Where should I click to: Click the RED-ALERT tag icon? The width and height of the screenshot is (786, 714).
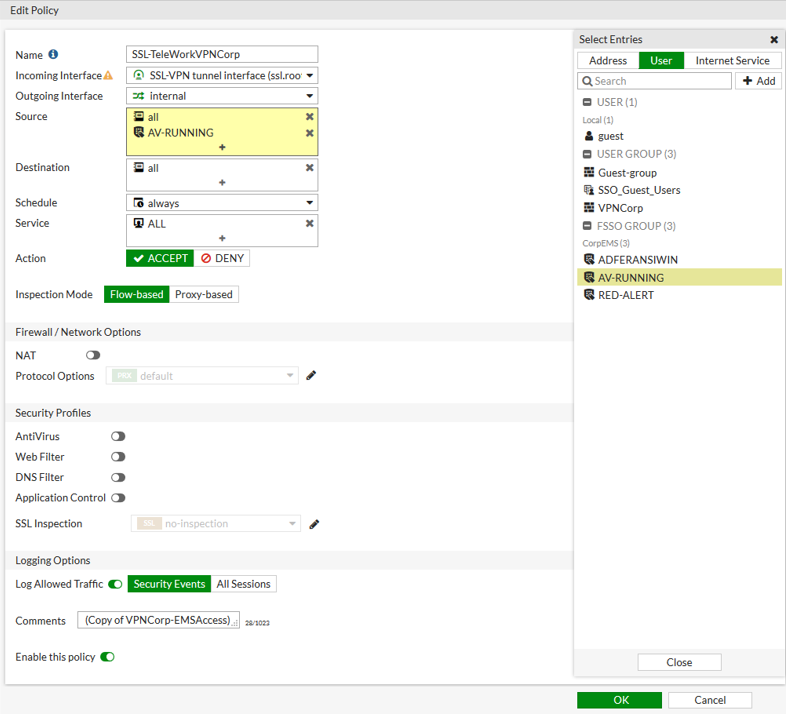point(590,294)
